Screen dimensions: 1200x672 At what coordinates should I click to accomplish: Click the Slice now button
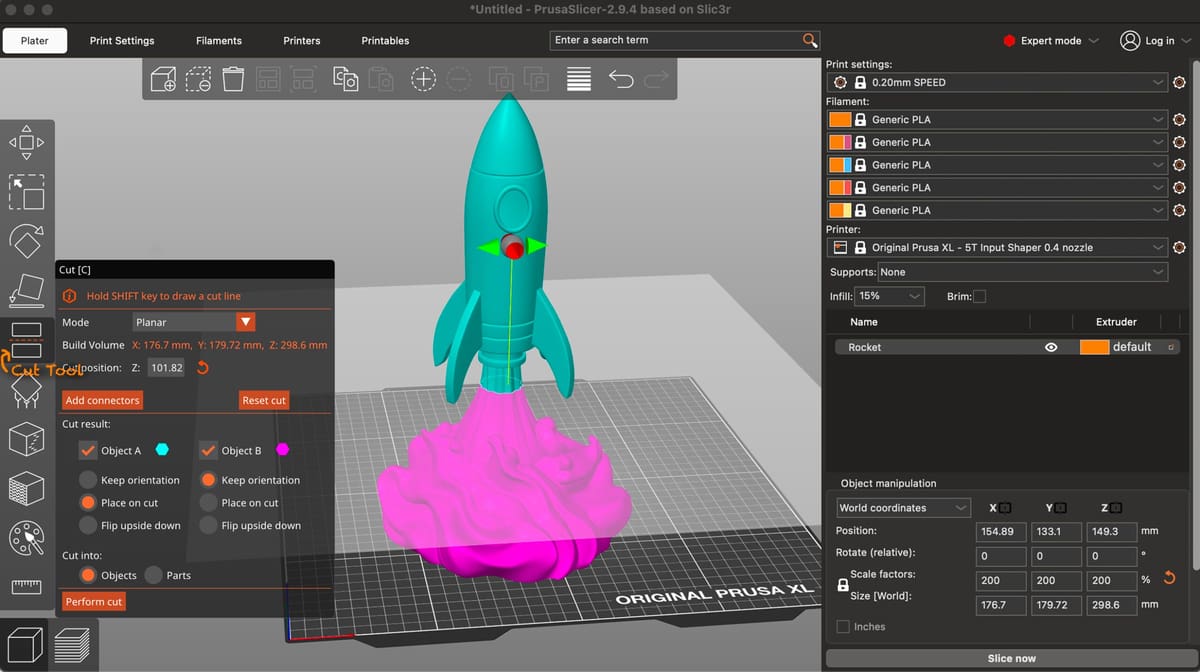click(x=1011, y=658)
